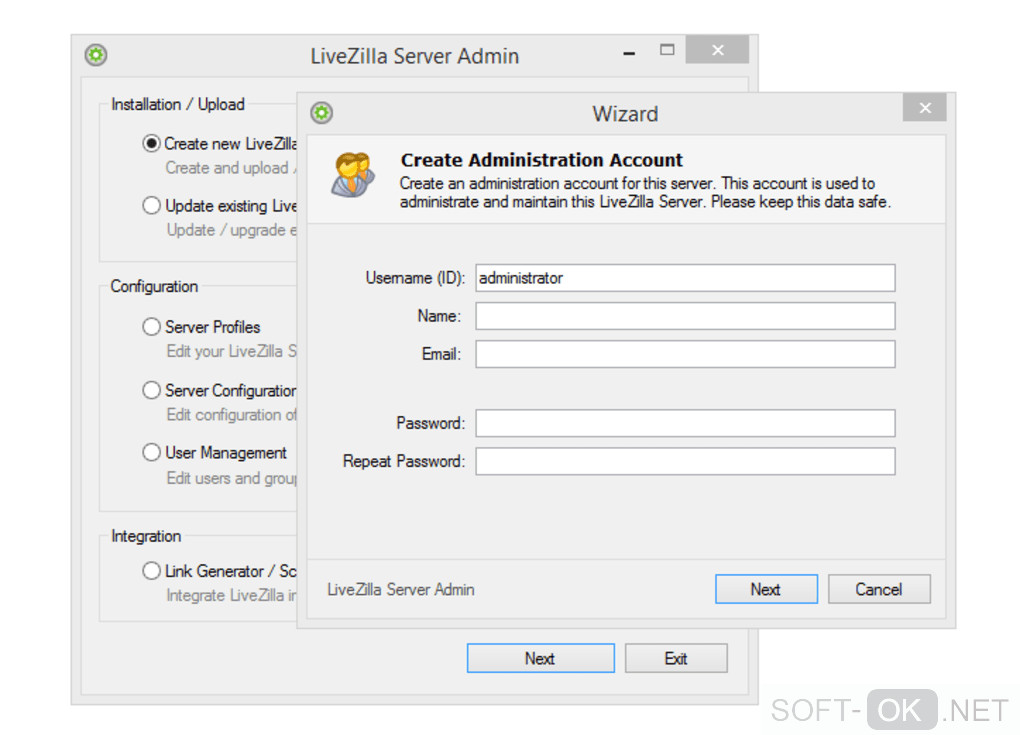Screen dimensions: 1020x735
Task: Maximize the LiveZilla Server Admin window
Action: [x=667, y=50]
